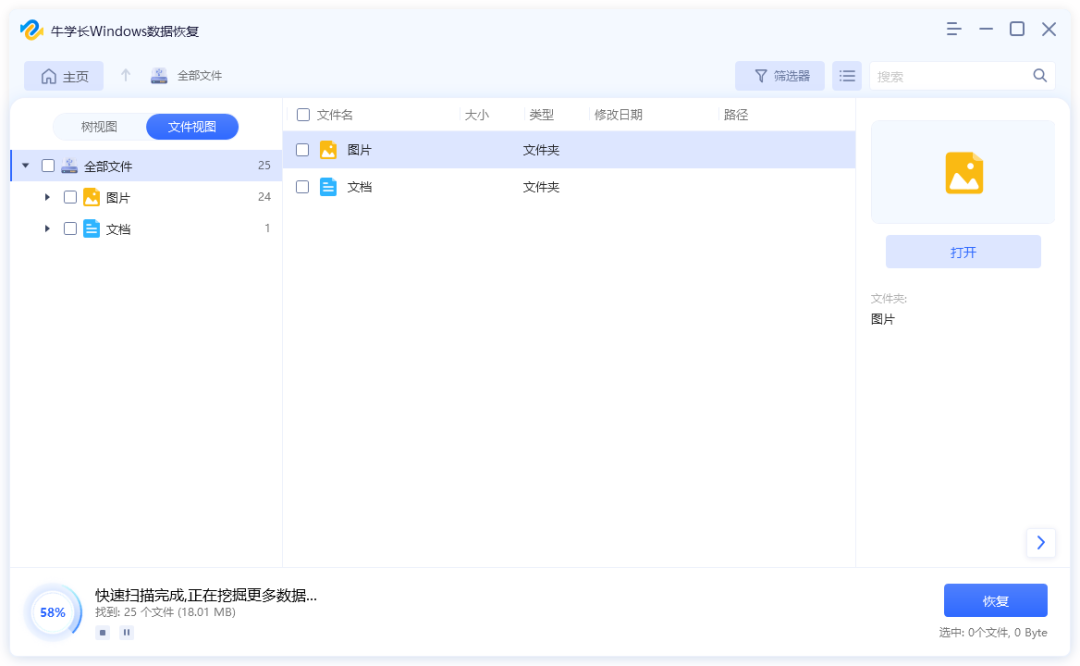The height and width of the screenshot is (666, 1080).
Task: Click the search magnifier icon
Action: click(1039, 76)
